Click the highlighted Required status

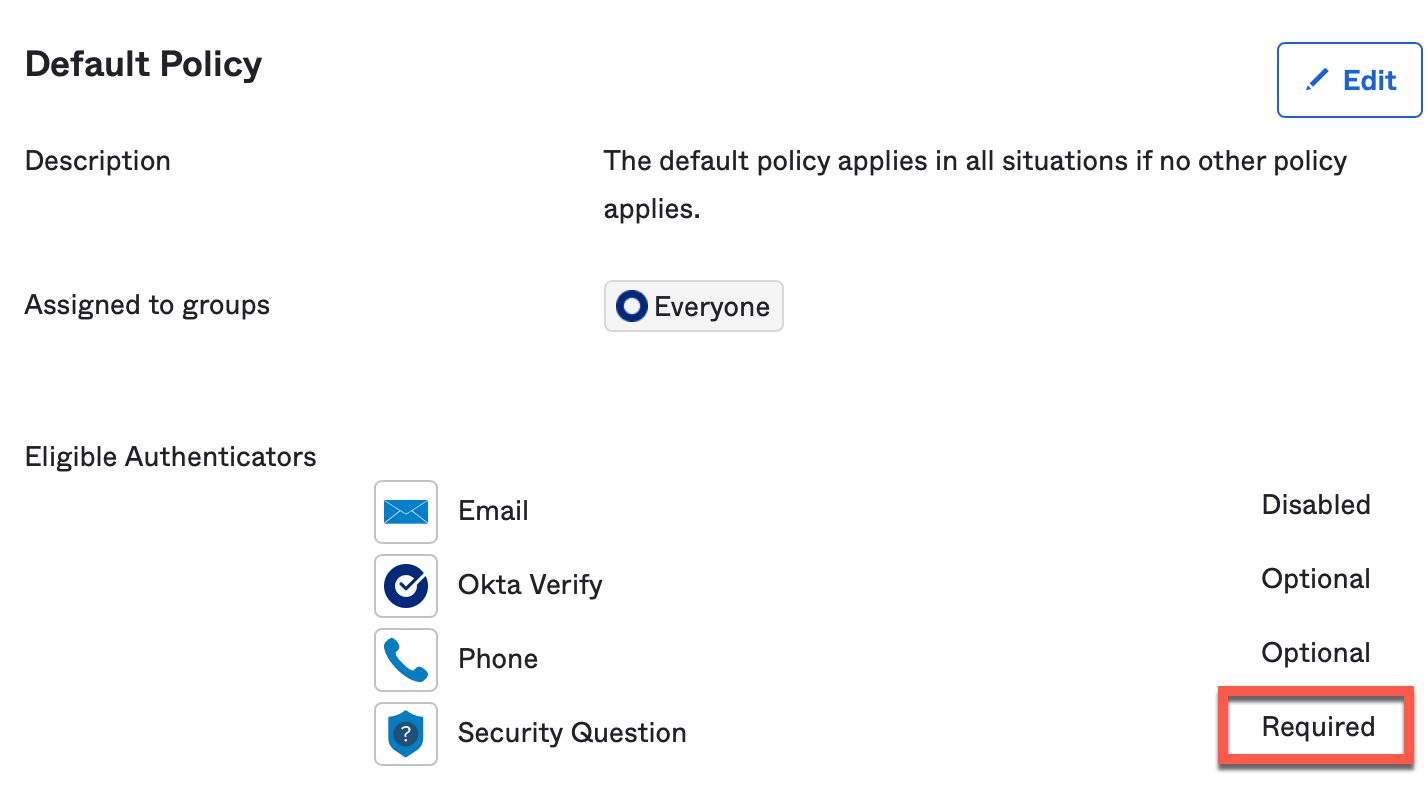coord(1317,727)
